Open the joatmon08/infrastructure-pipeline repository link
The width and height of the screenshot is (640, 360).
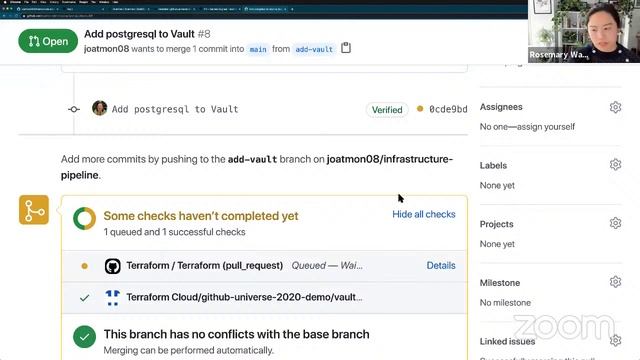[x=257, y=167]
